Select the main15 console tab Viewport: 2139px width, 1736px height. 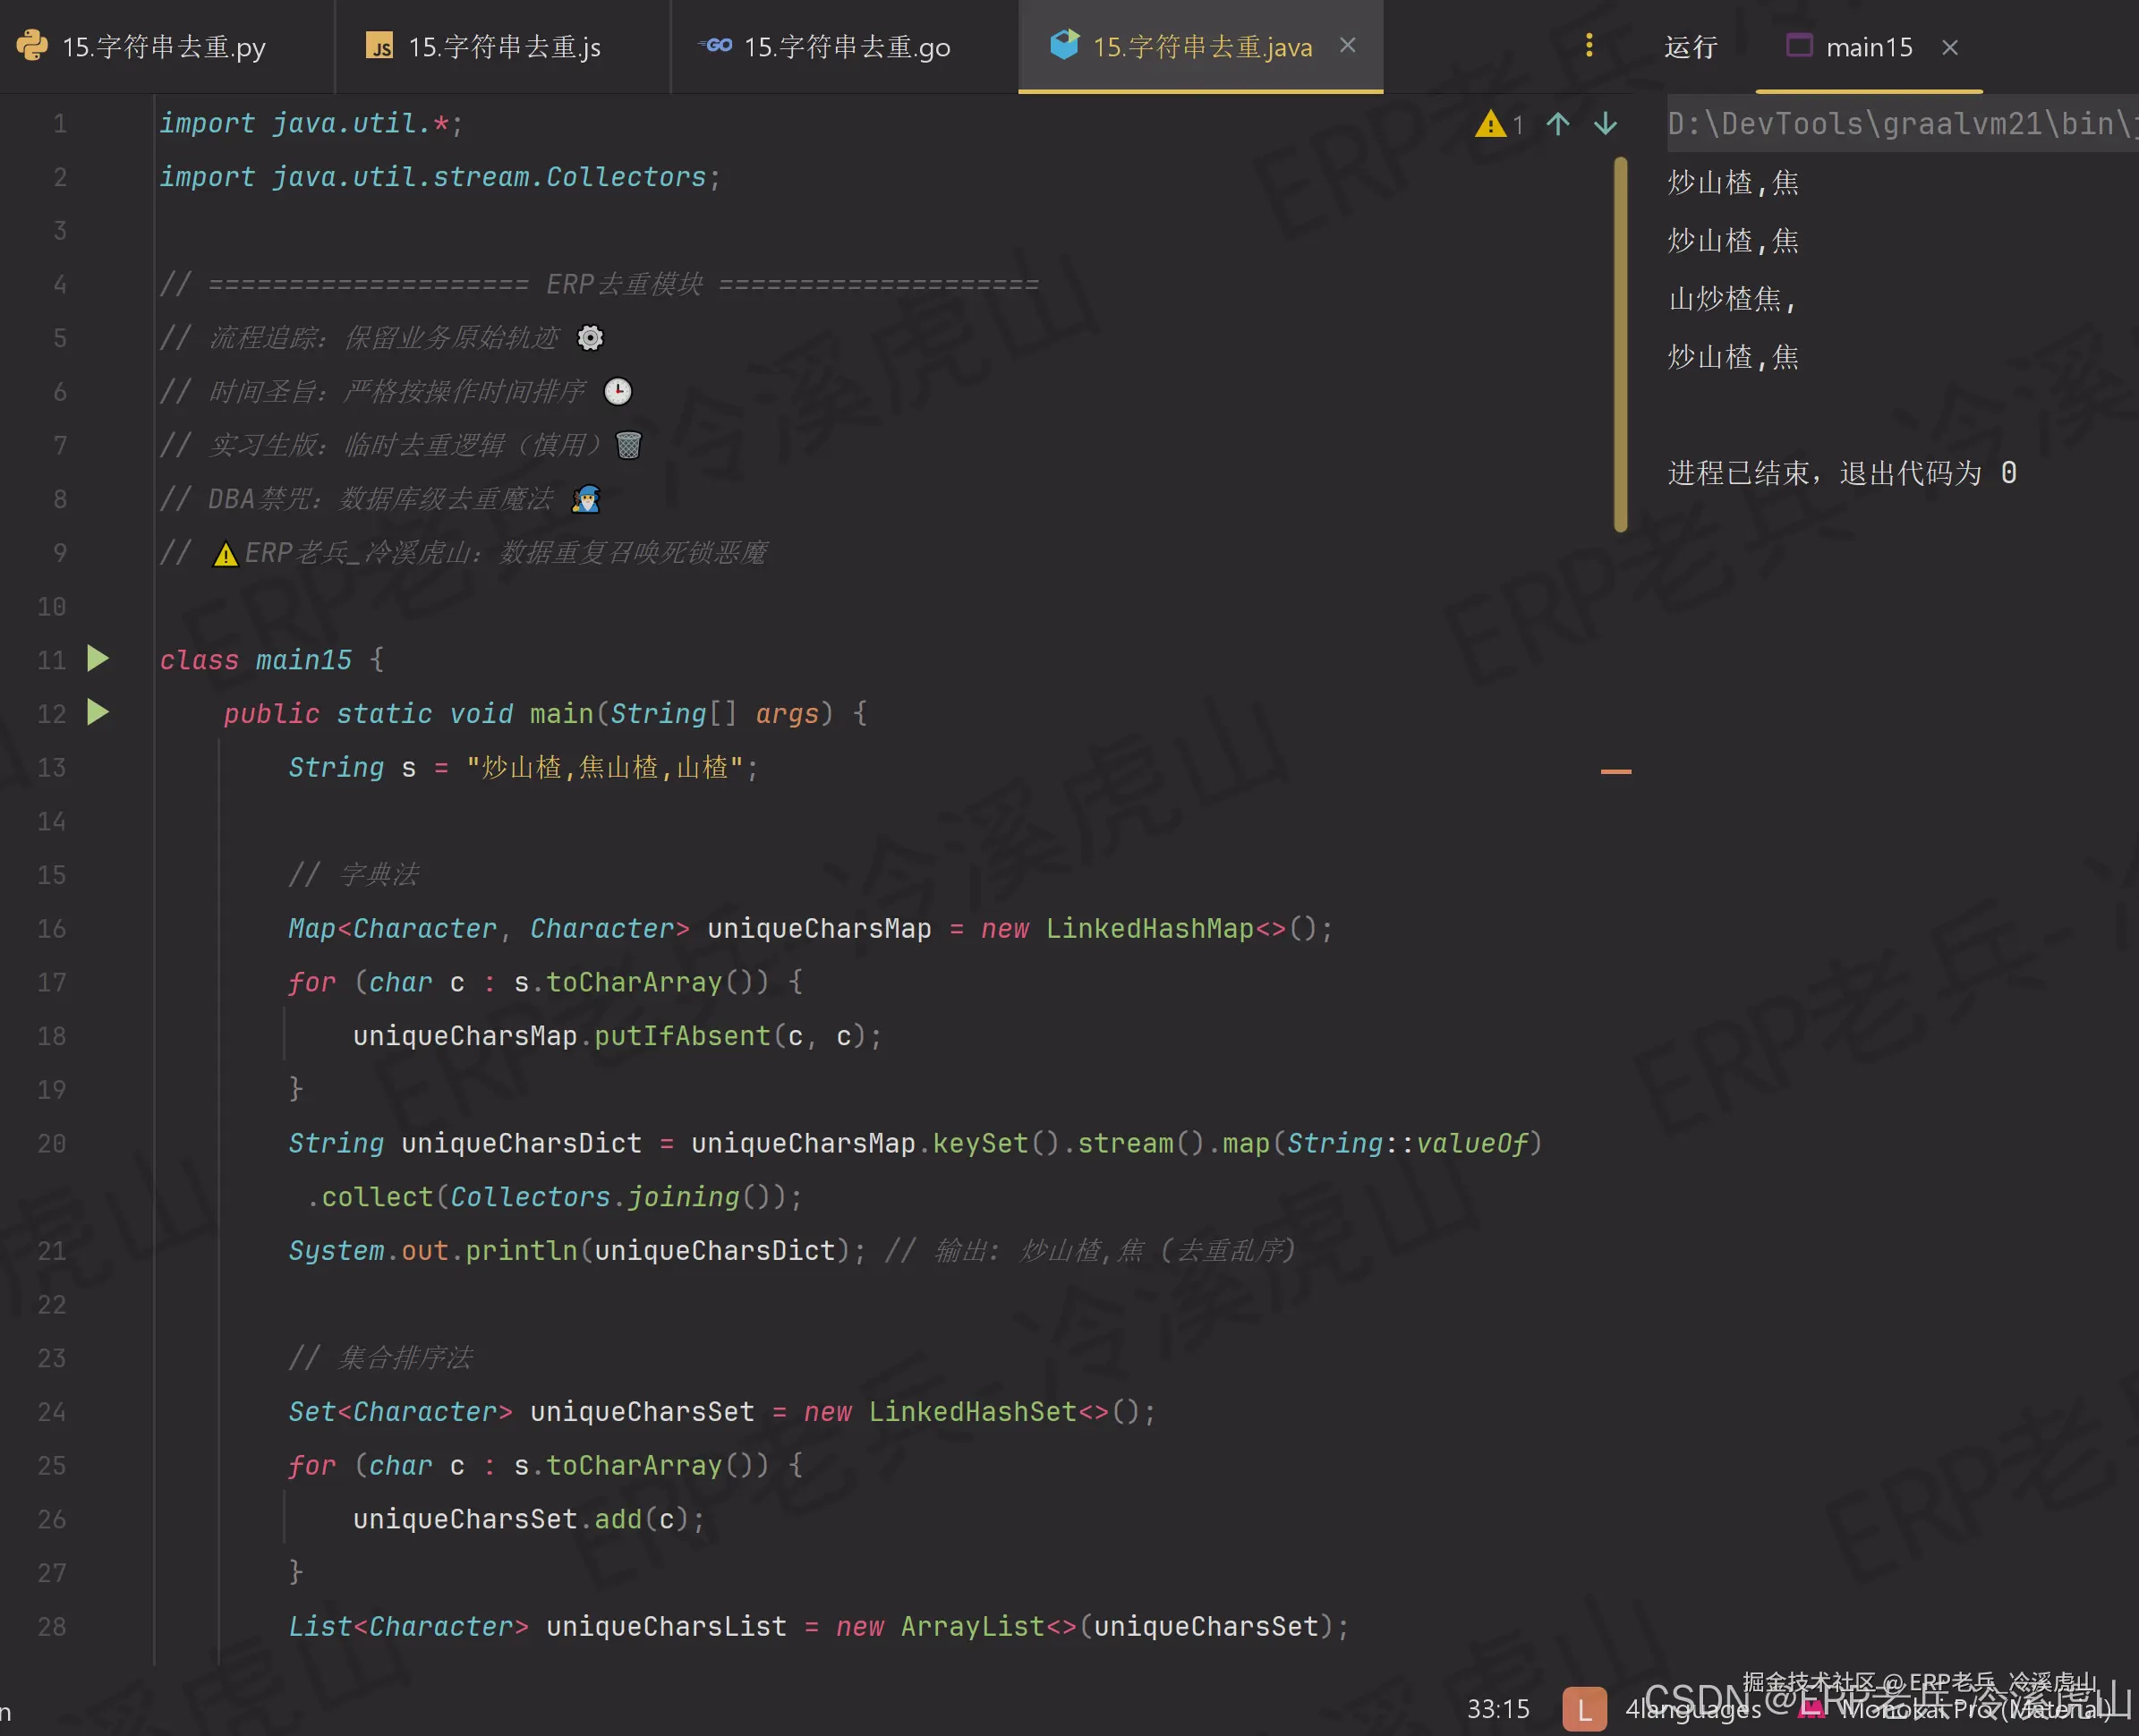pos(1870,46)
